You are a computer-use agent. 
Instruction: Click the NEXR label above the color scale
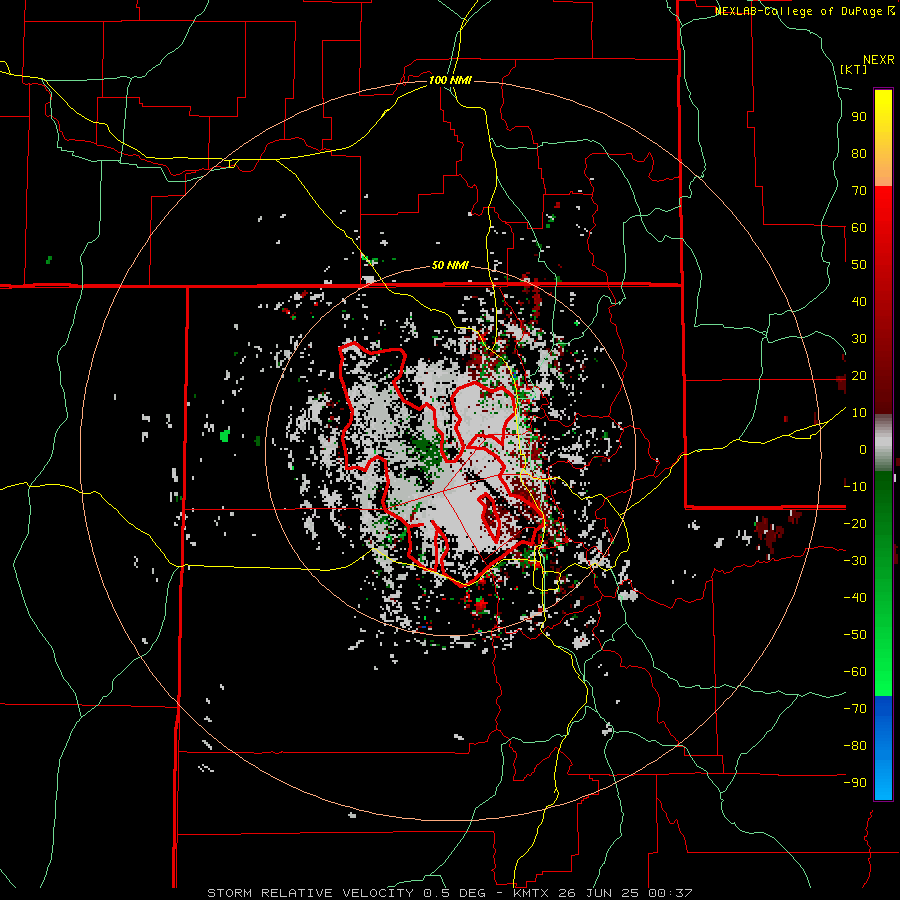(x=879, y=60)
